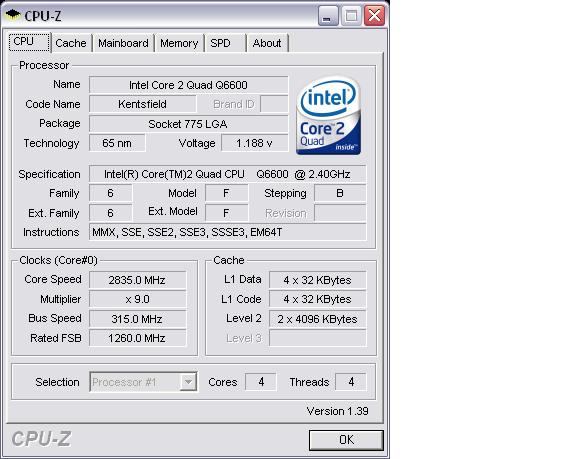576x459 pixels.
Task: Switch to the Cache tab
Action: pos(71,43)
